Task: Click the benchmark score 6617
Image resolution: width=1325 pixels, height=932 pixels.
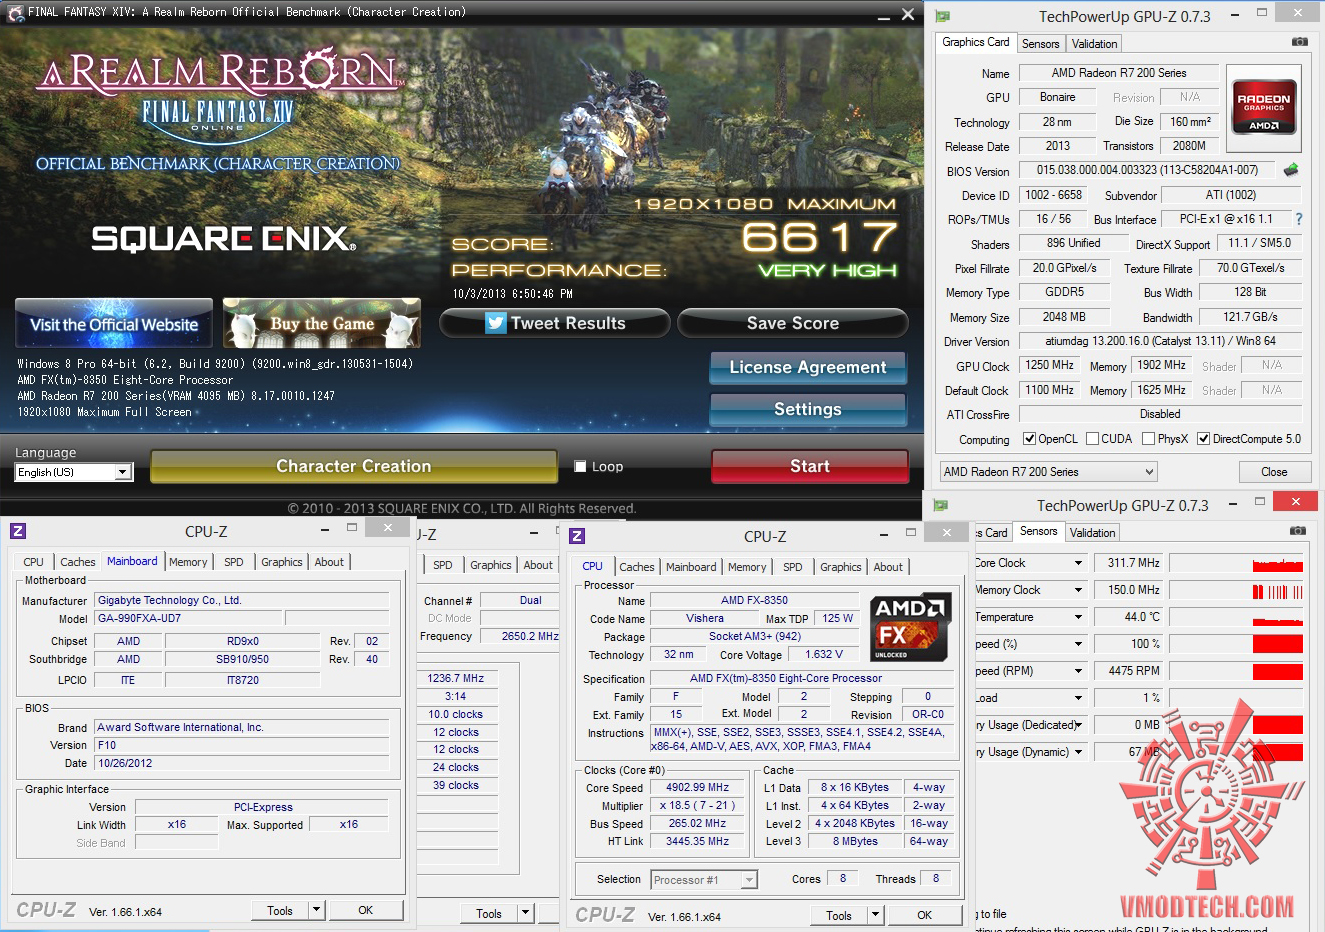Action: pos(819,237)
